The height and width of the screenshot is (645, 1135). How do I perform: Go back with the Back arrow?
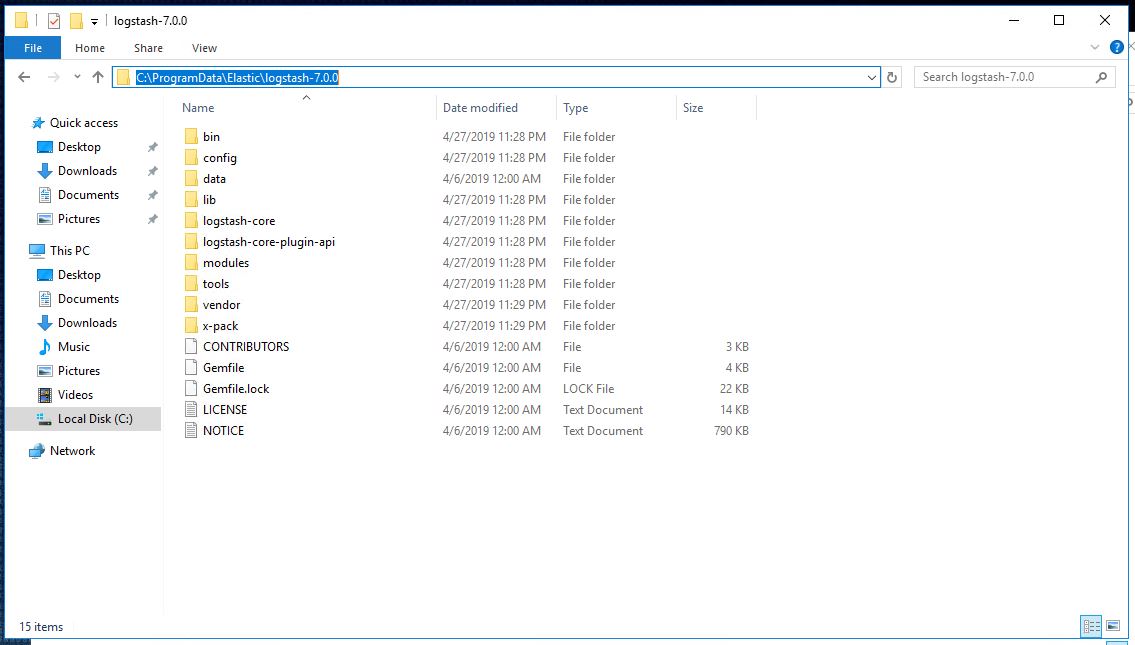[24, 77]
